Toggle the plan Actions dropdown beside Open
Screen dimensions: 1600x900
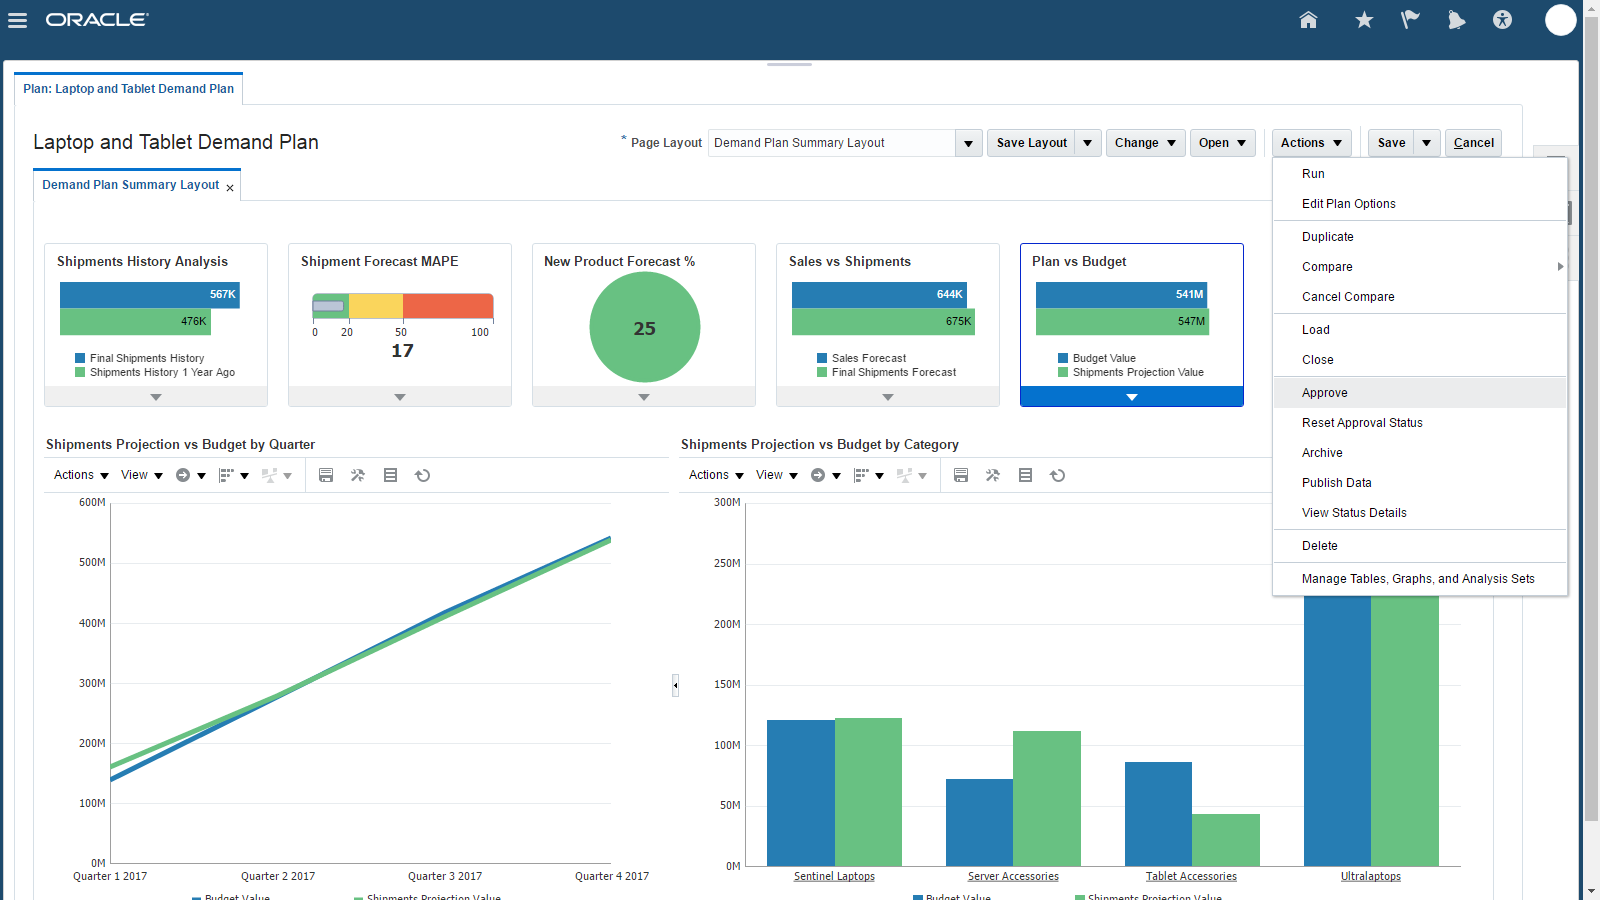click(1312, 143)
